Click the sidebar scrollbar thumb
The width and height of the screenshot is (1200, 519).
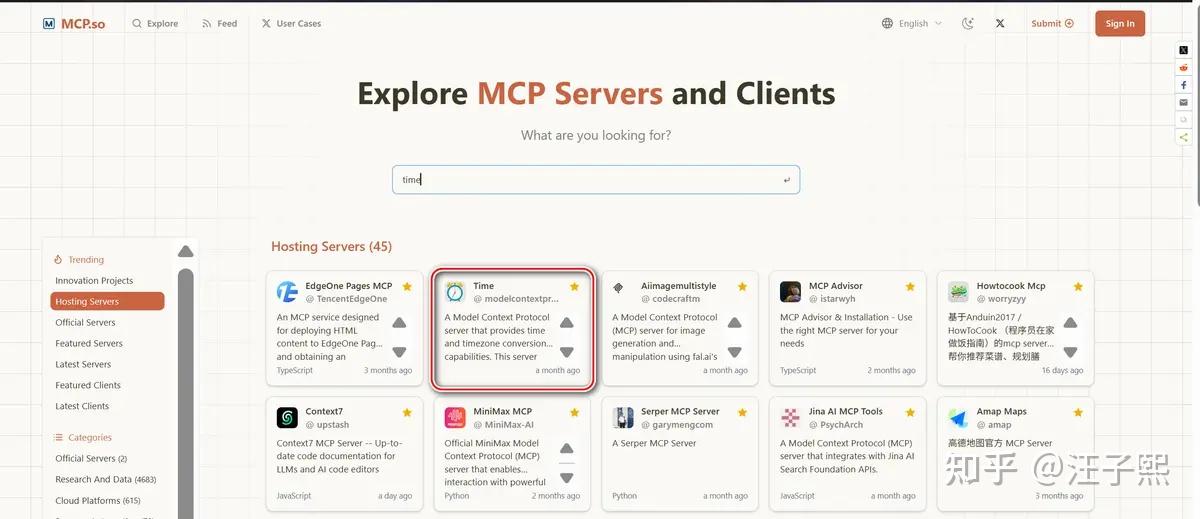[185, 393]
